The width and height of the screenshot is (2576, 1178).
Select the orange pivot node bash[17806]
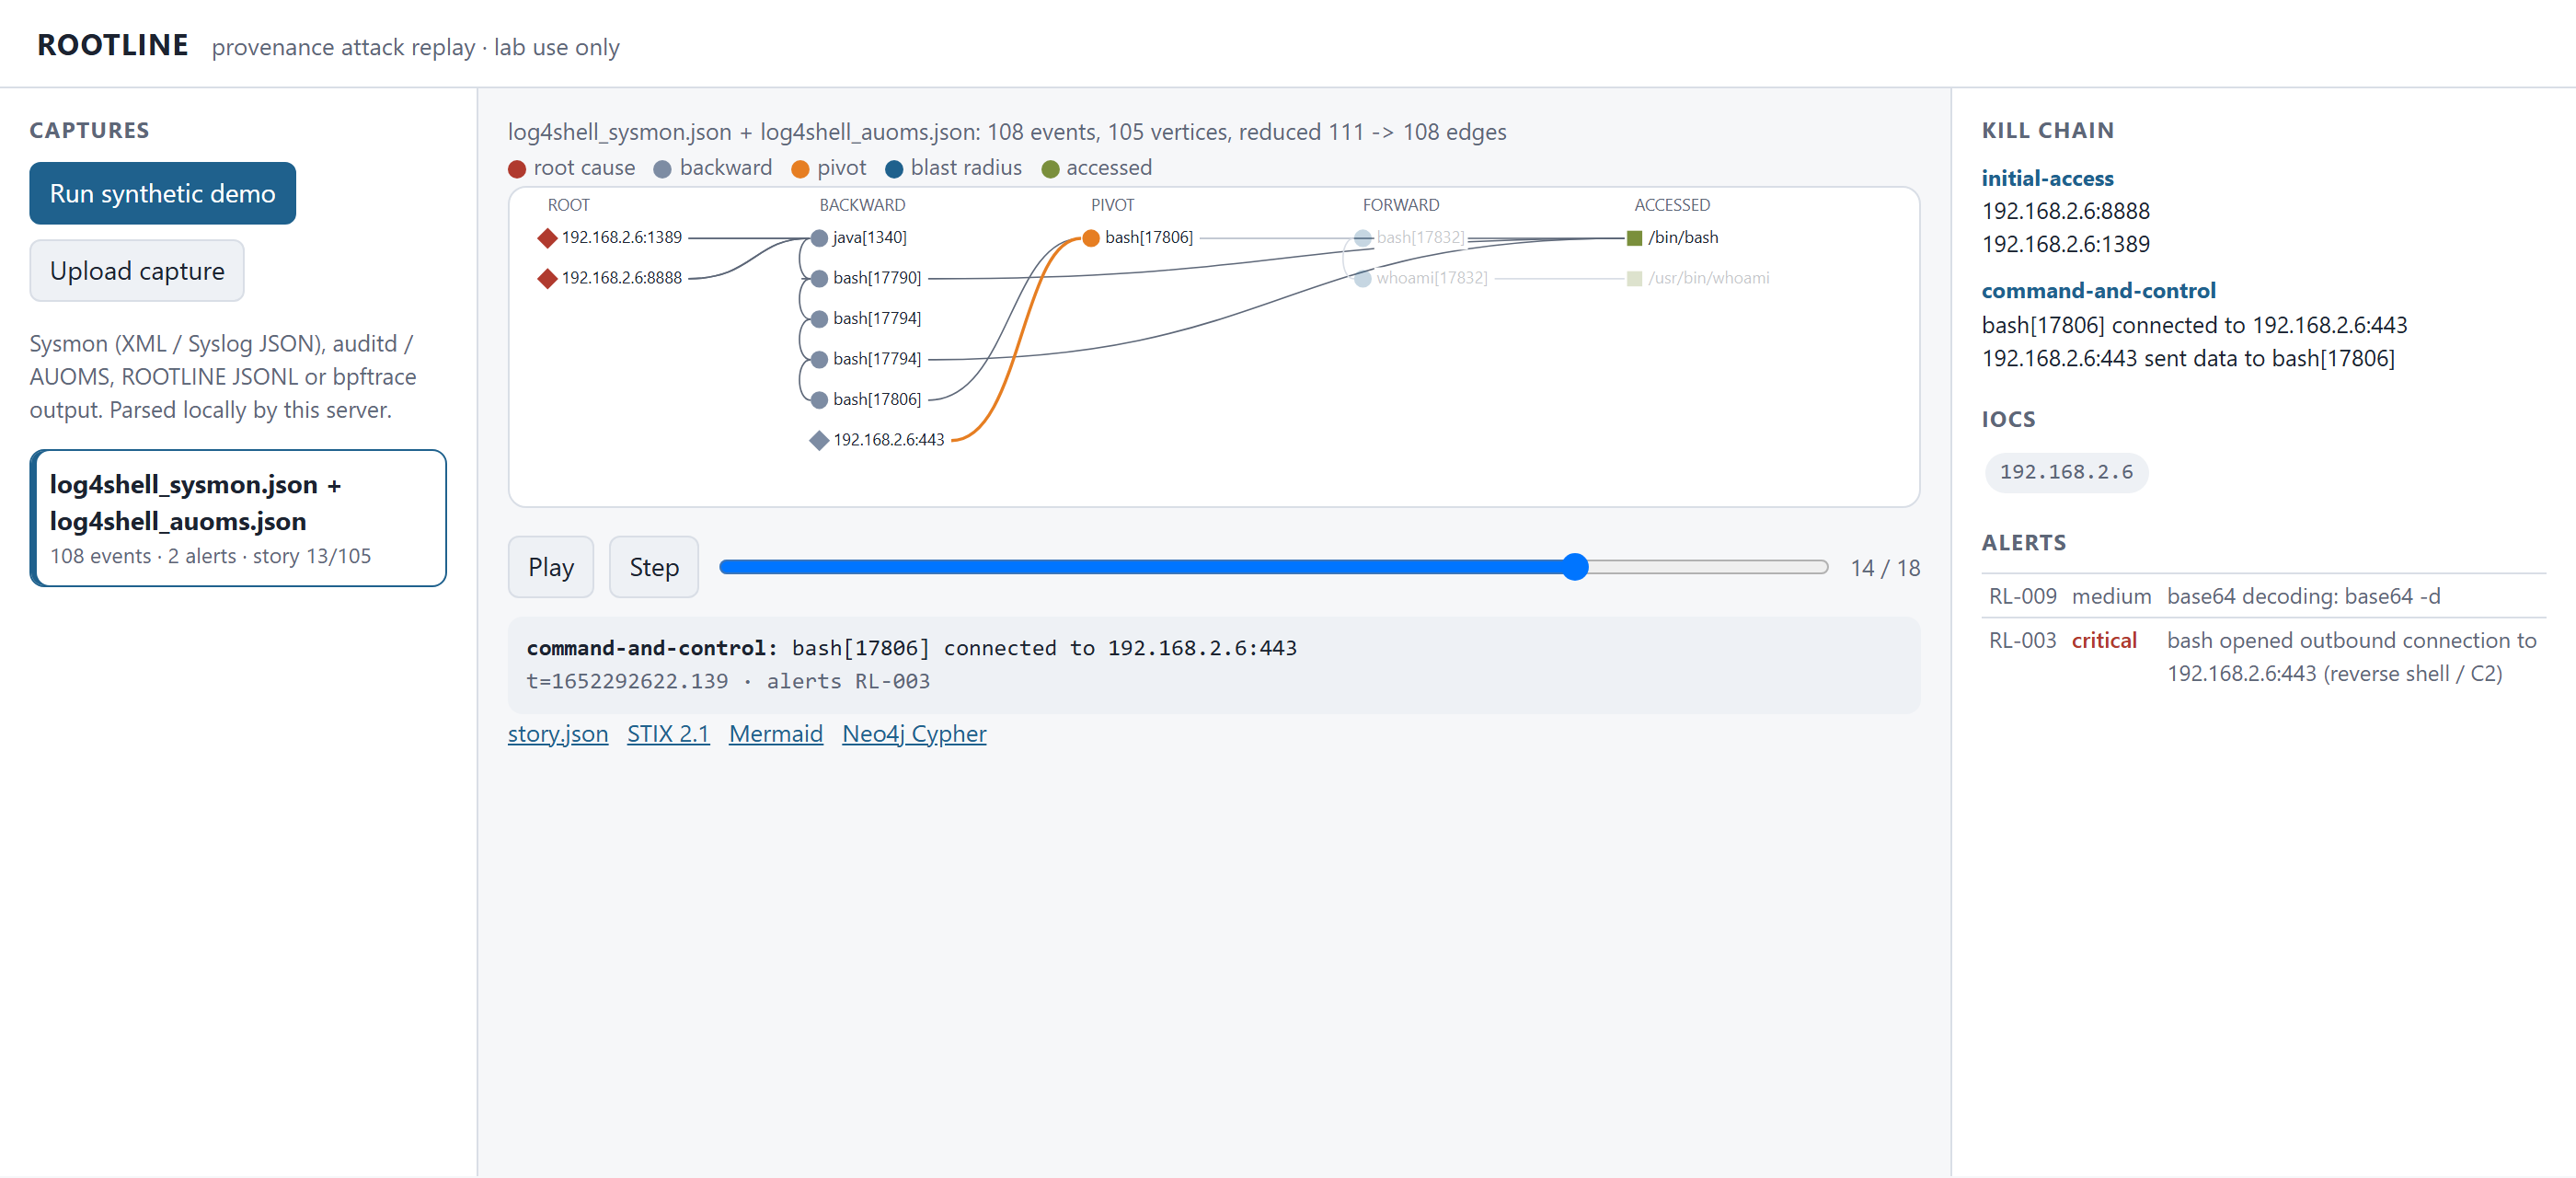coord(1091,238)
